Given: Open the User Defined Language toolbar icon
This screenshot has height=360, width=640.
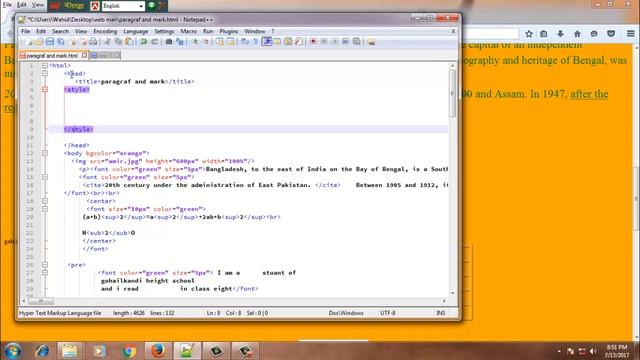Looking at the screenshot, I should (277, 42).
